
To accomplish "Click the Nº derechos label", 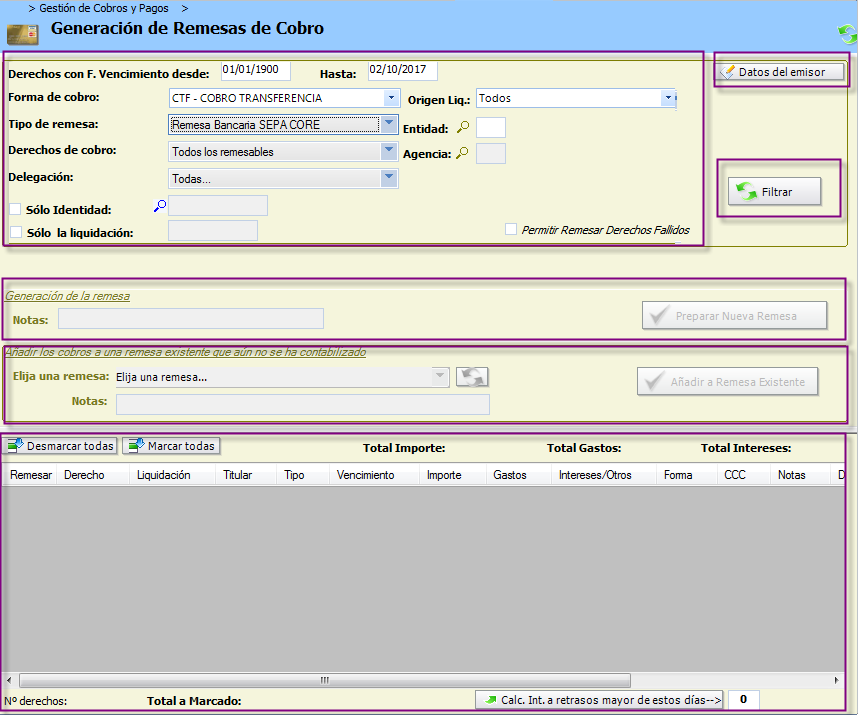I will click(x=36, y=701).
